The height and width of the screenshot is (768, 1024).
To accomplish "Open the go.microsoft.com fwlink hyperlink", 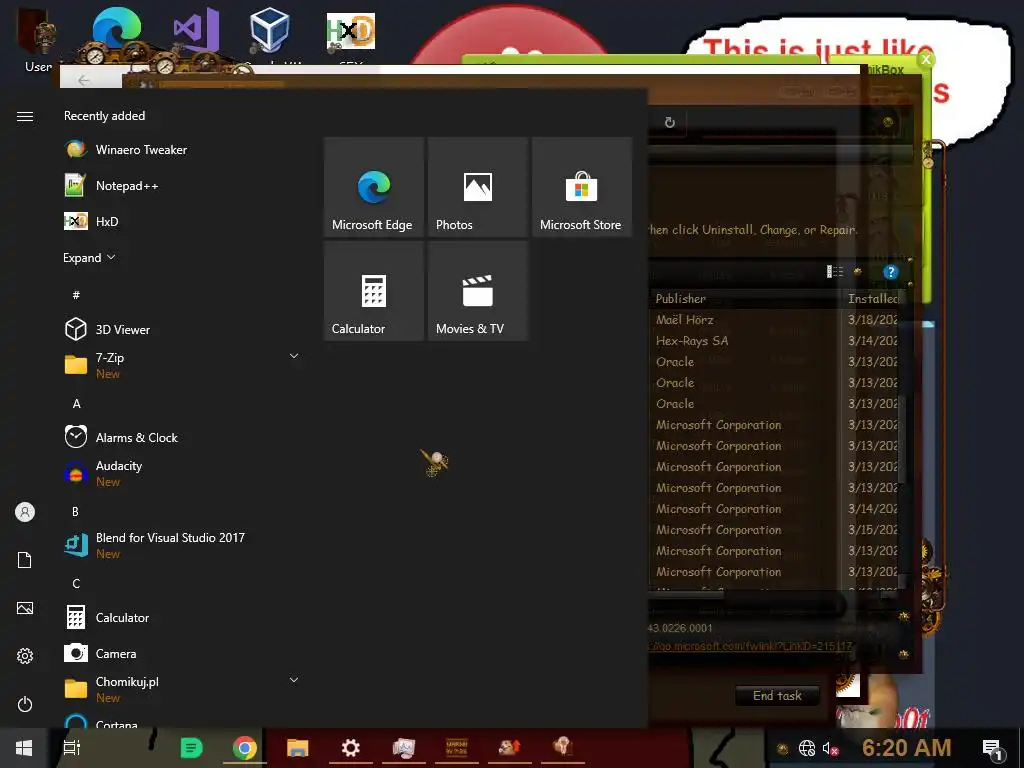I will [751, 646].
